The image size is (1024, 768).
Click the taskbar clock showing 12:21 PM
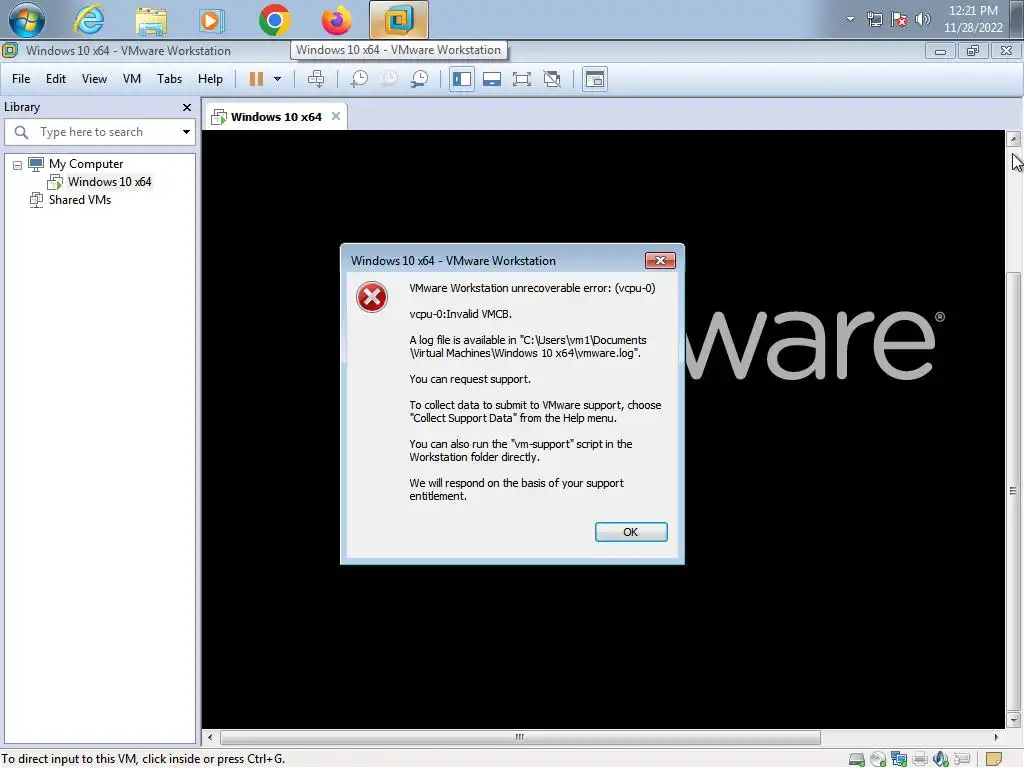[x=973, y=19]
